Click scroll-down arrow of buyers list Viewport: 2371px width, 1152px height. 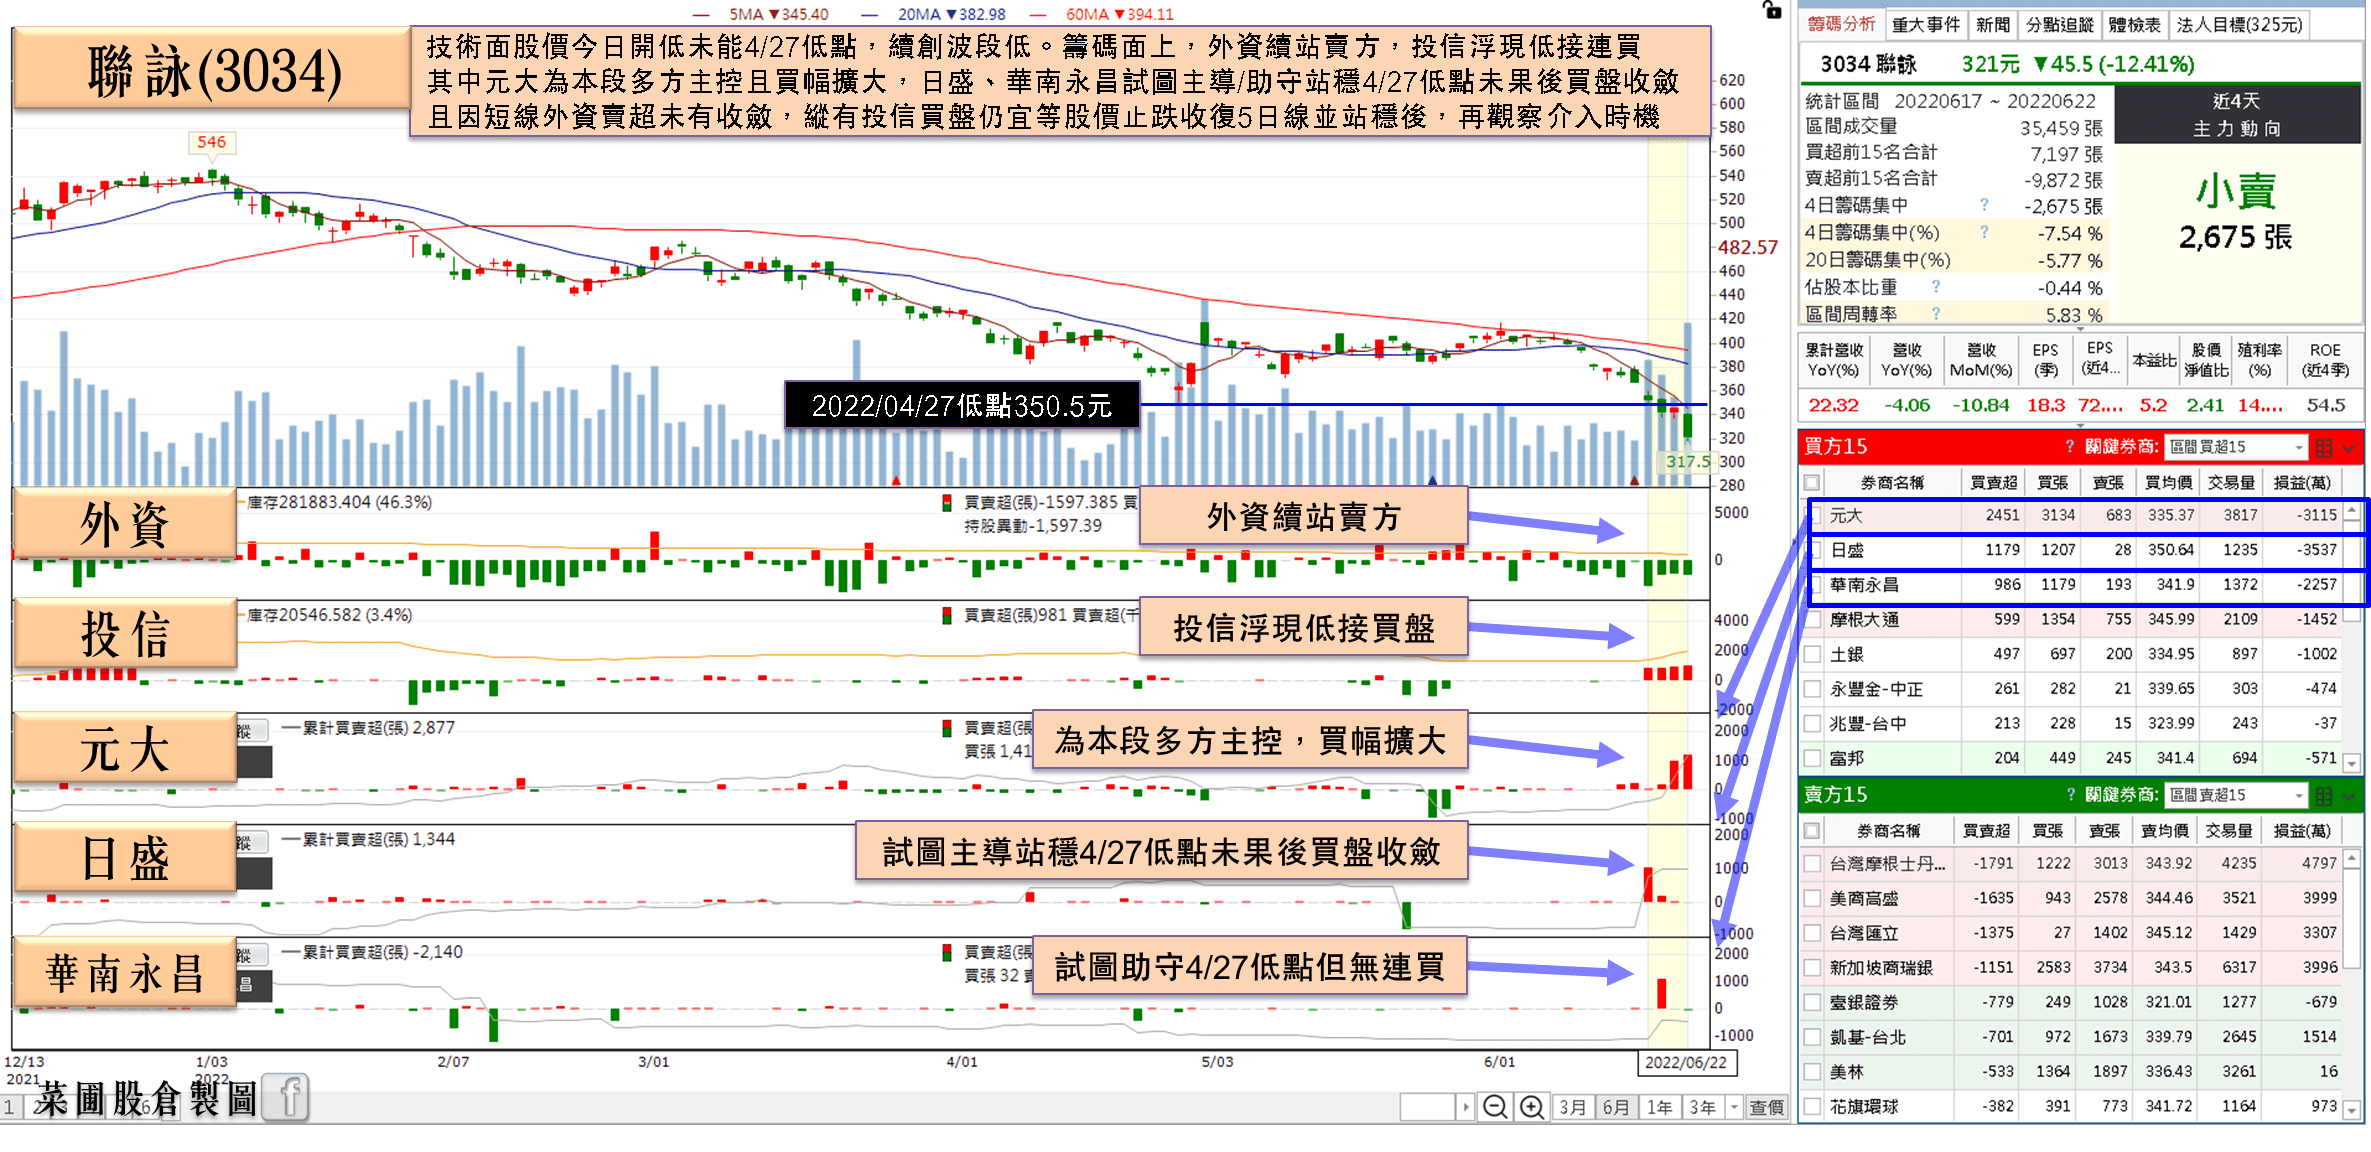click(x=2352, y=763)
